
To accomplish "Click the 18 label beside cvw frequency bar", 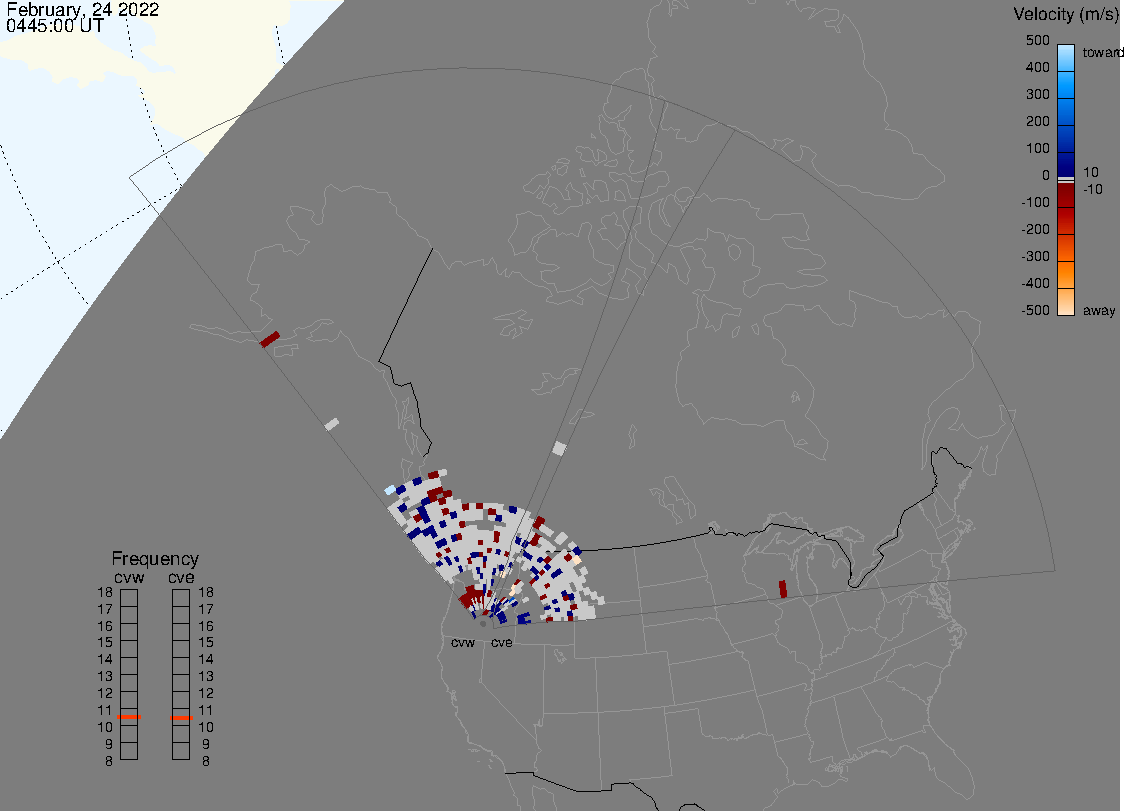I will click(x=105, y=592).
